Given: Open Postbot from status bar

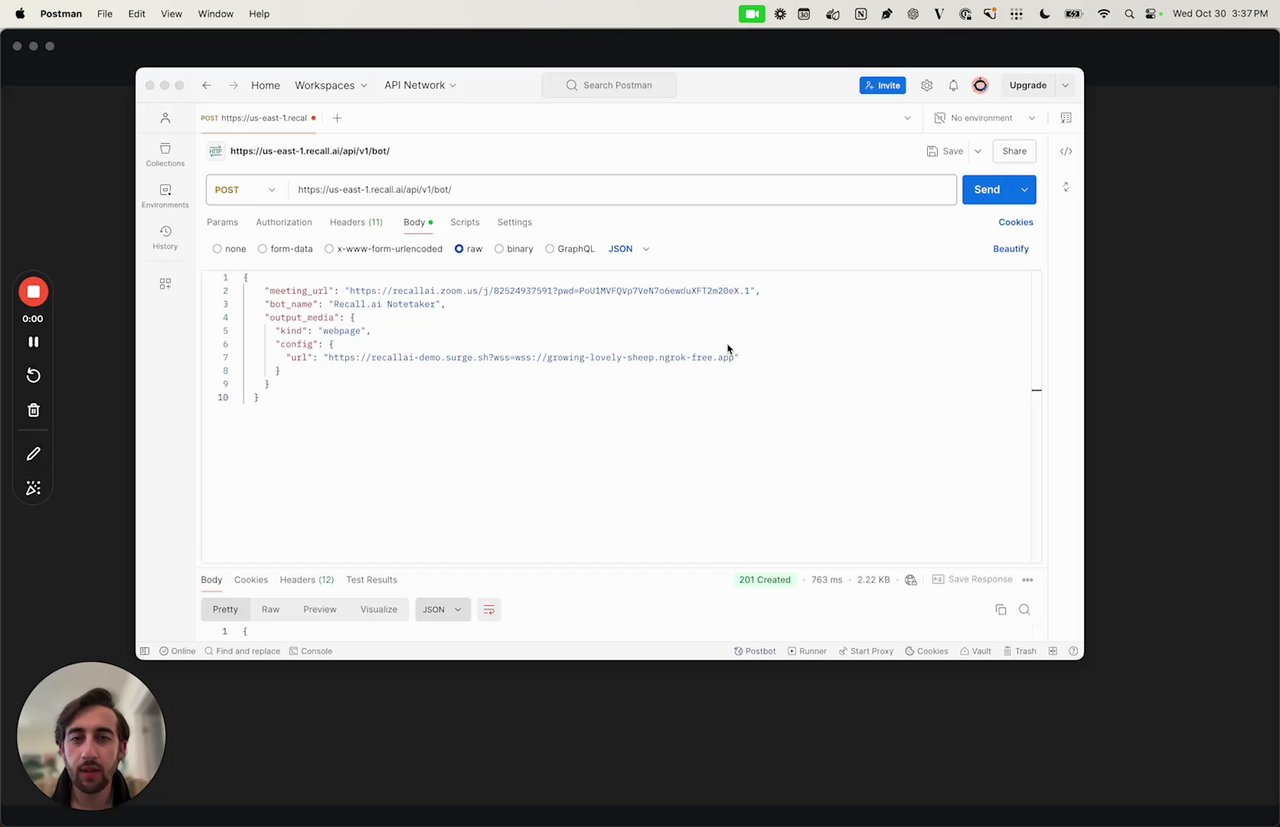Looking at the screenshot, I should click(755, 651).
